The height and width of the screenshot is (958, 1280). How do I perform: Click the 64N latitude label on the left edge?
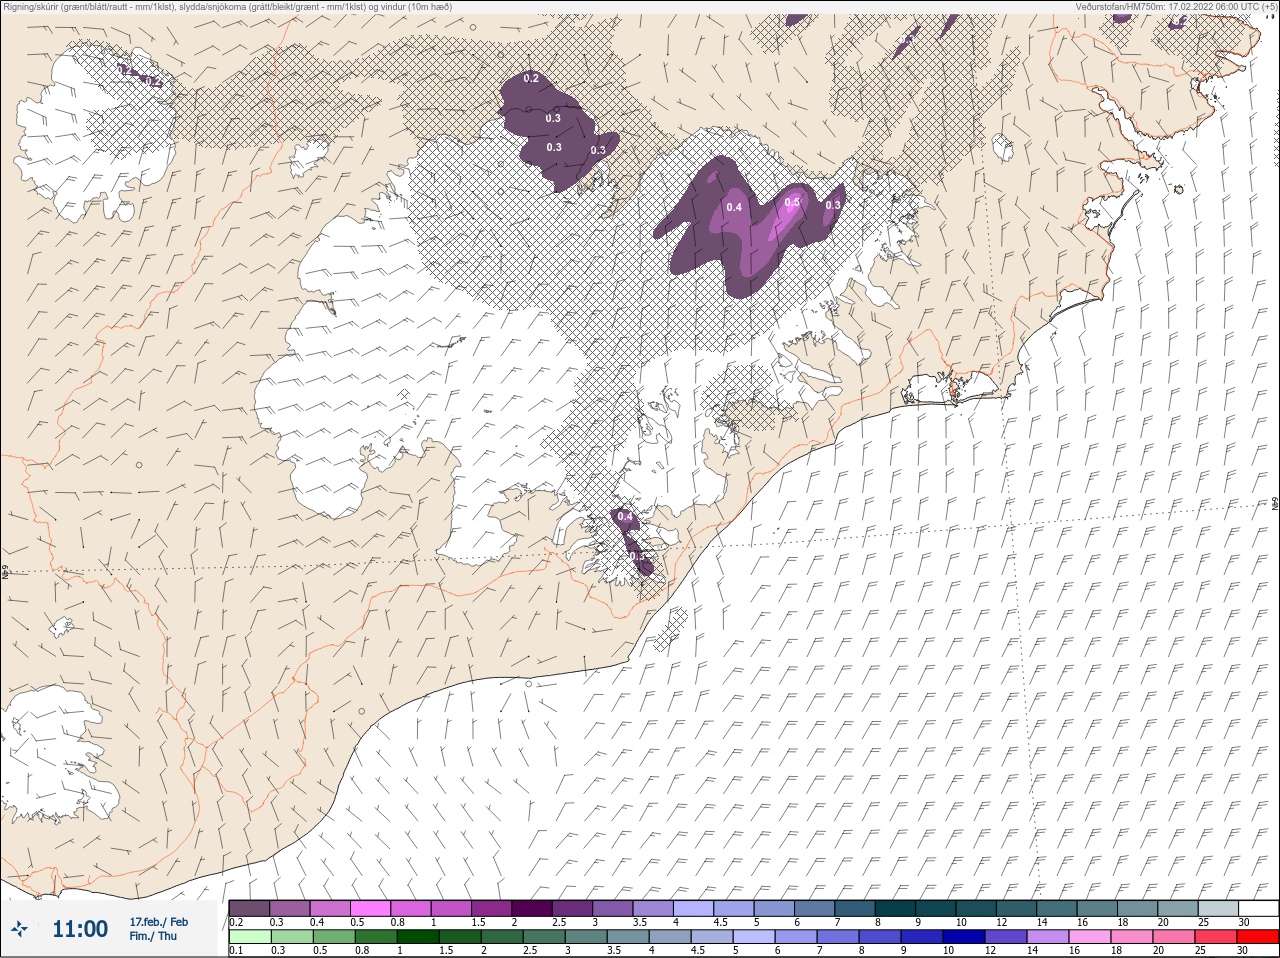(5, 572)
